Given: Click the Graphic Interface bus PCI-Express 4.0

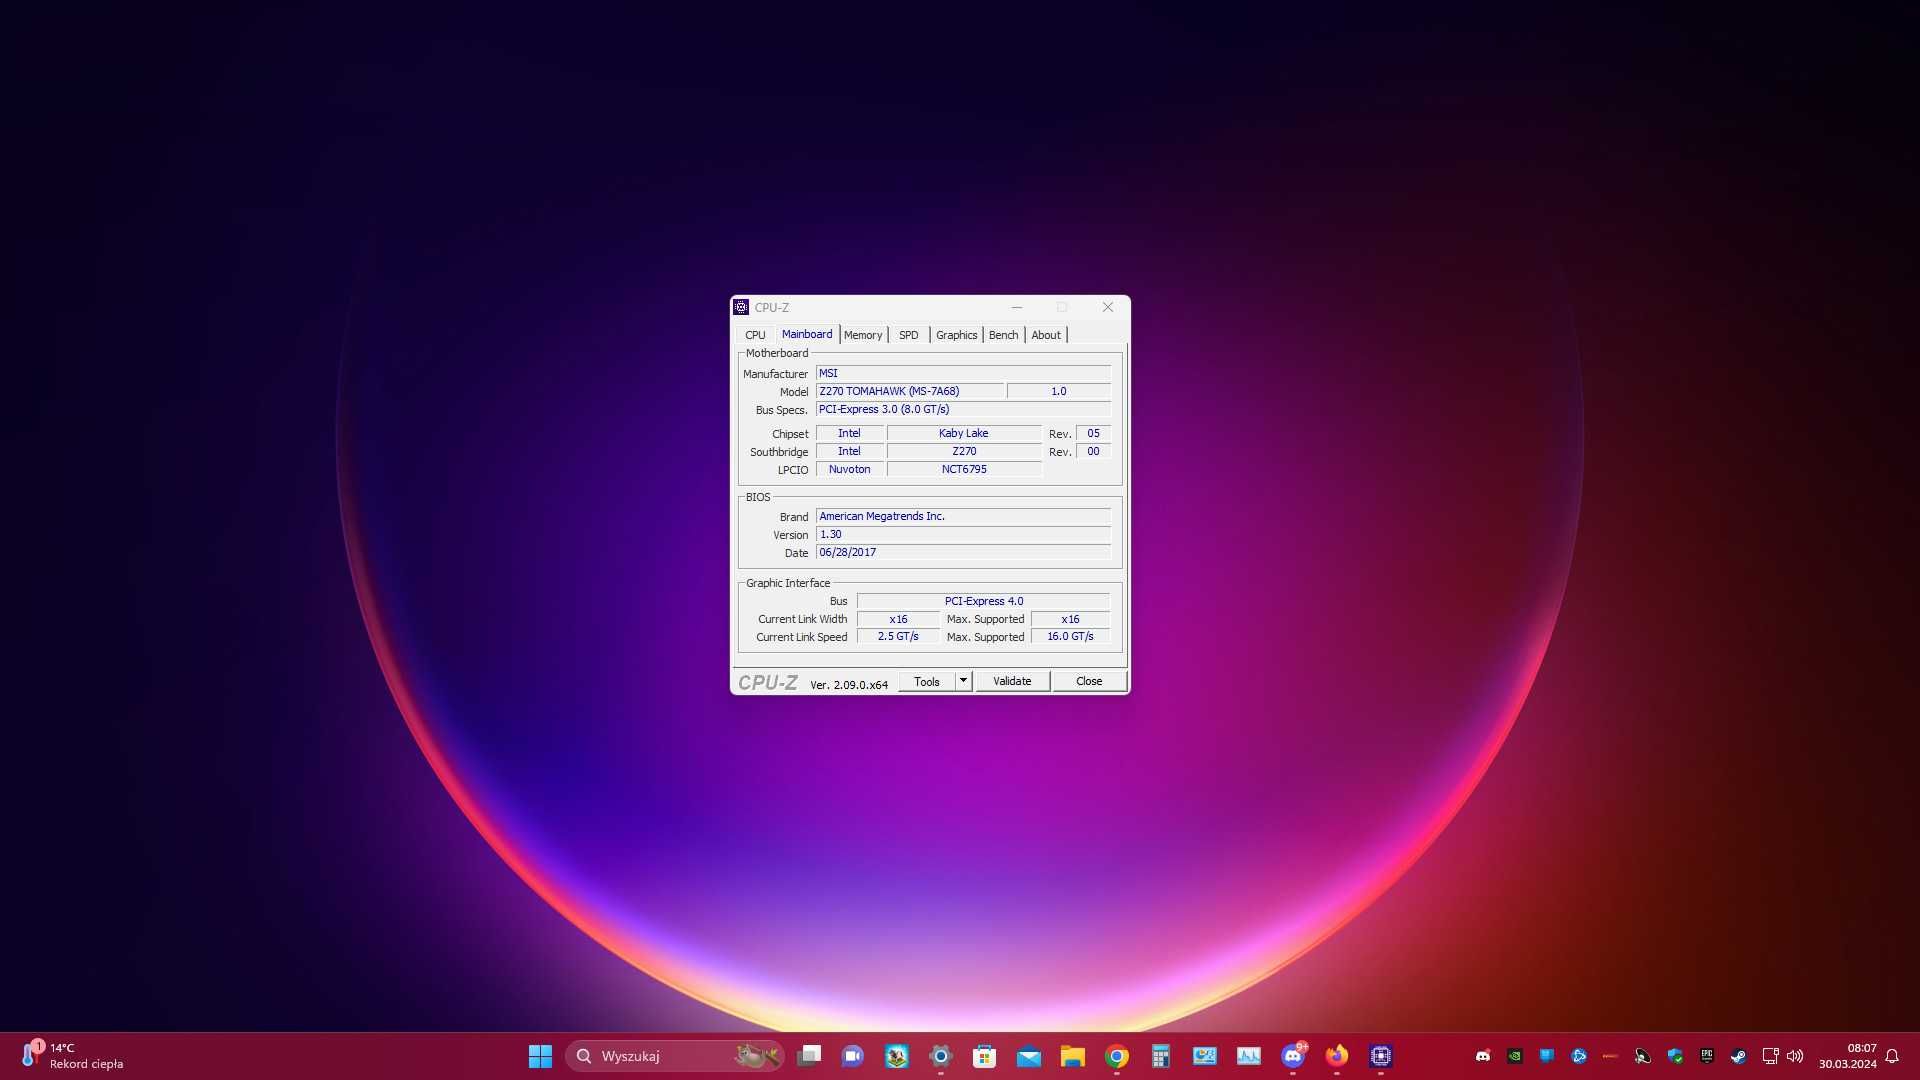Looking at the screenshot, I should pyautogui.click(x=983, y=601).
